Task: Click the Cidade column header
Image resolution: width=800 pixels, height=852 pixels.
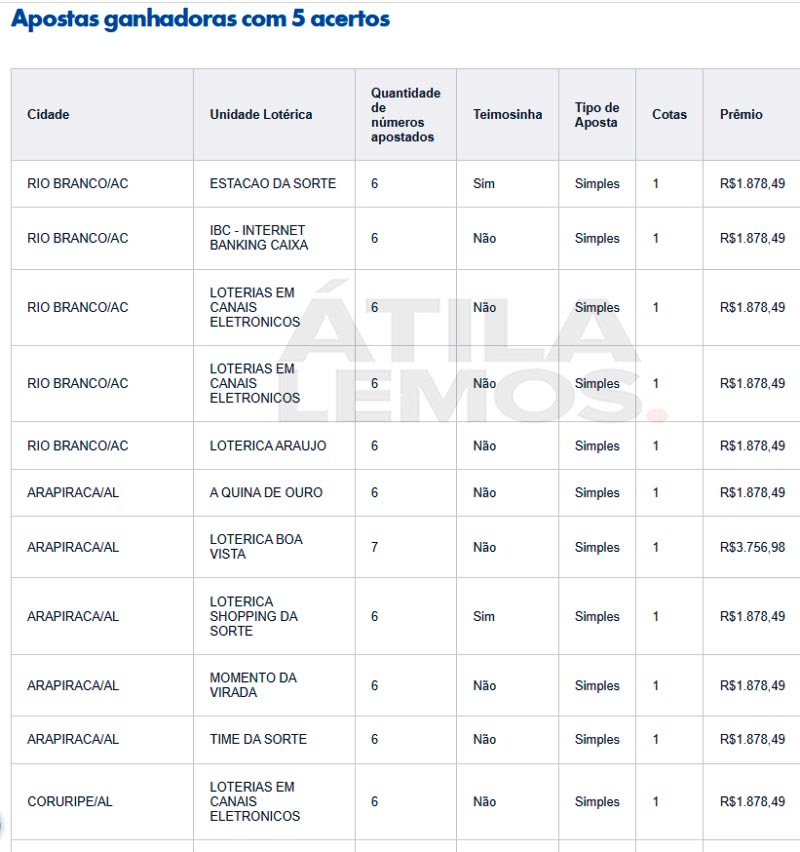Action: pyautogui.click(x=48, y=115)
